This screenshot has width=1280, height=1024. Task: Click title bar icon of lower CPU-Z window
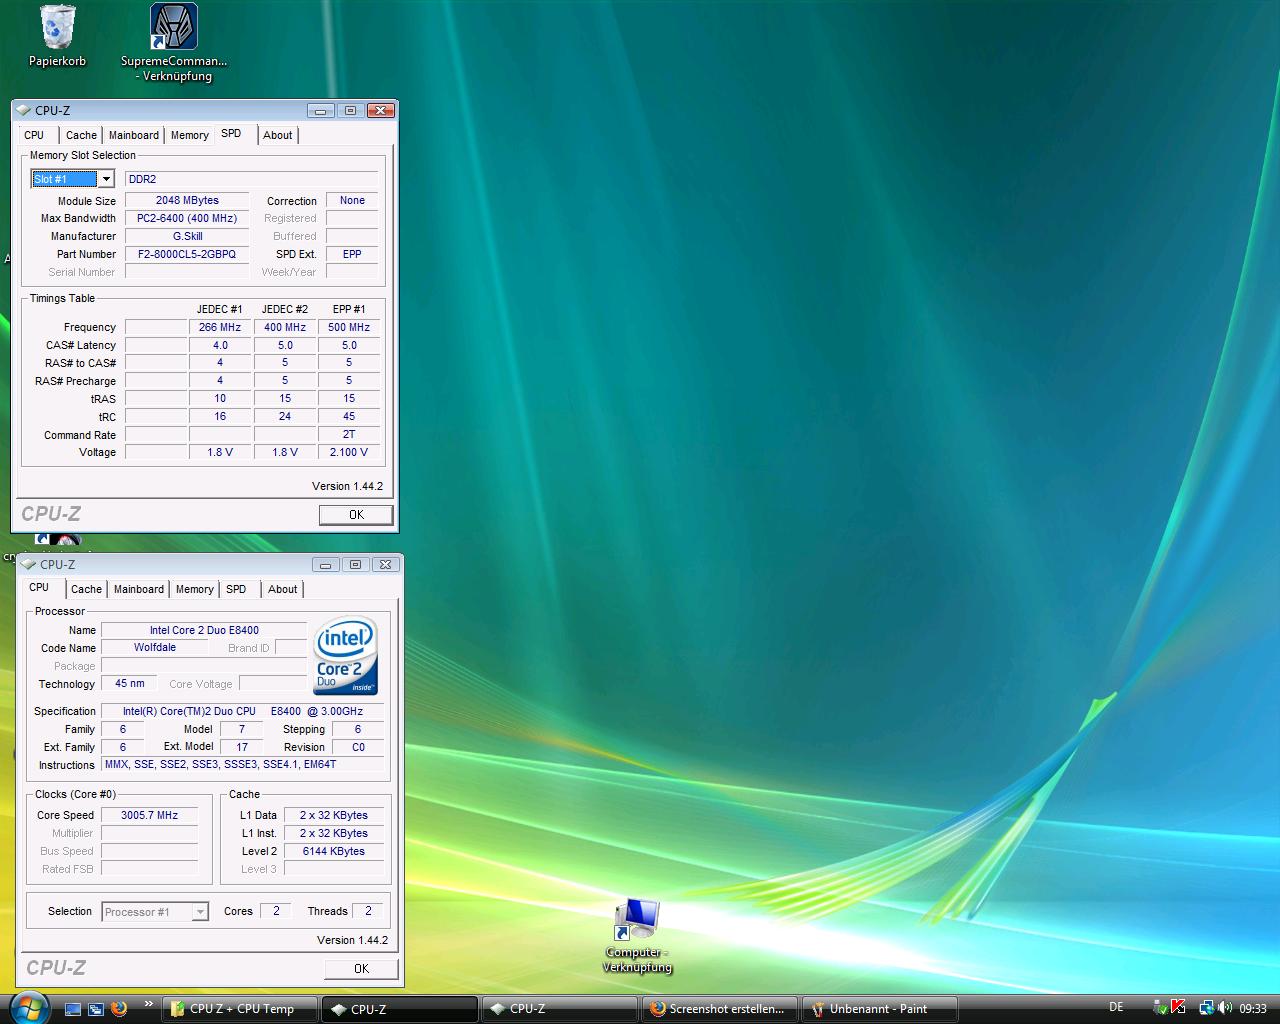[29, 564]
